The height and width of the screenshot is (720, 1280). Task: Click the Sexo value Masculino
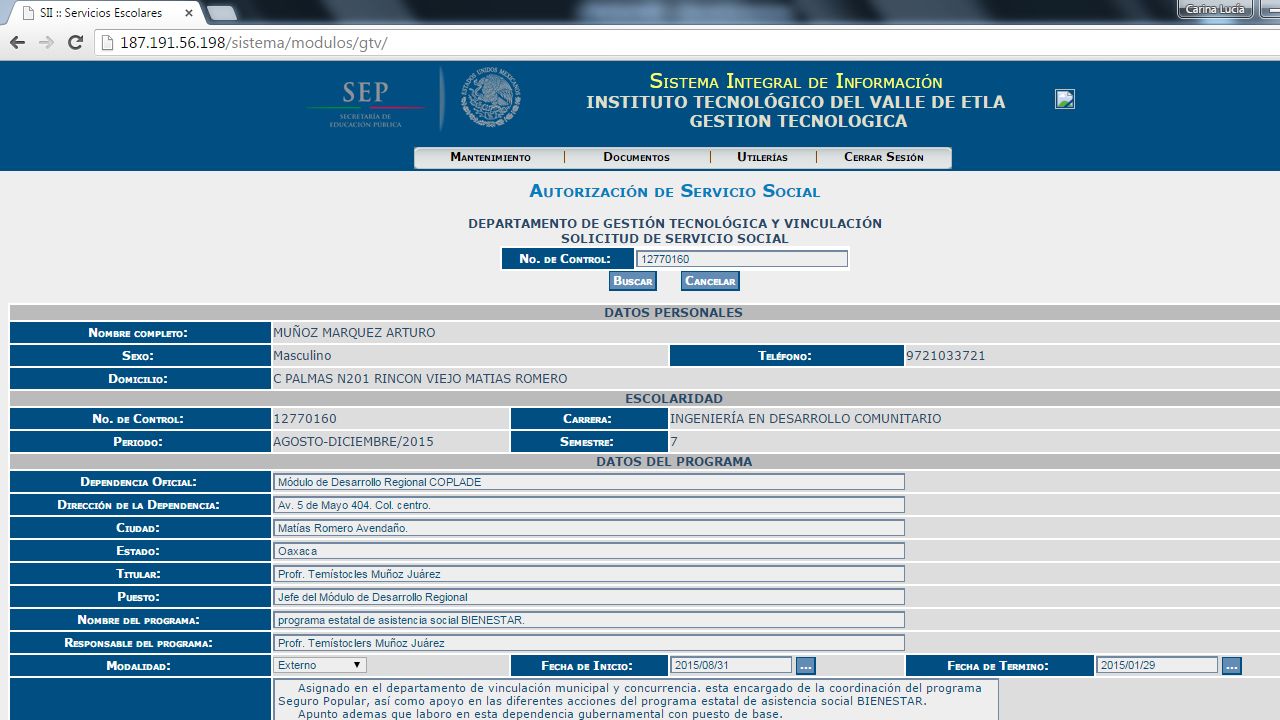point(302,356)
